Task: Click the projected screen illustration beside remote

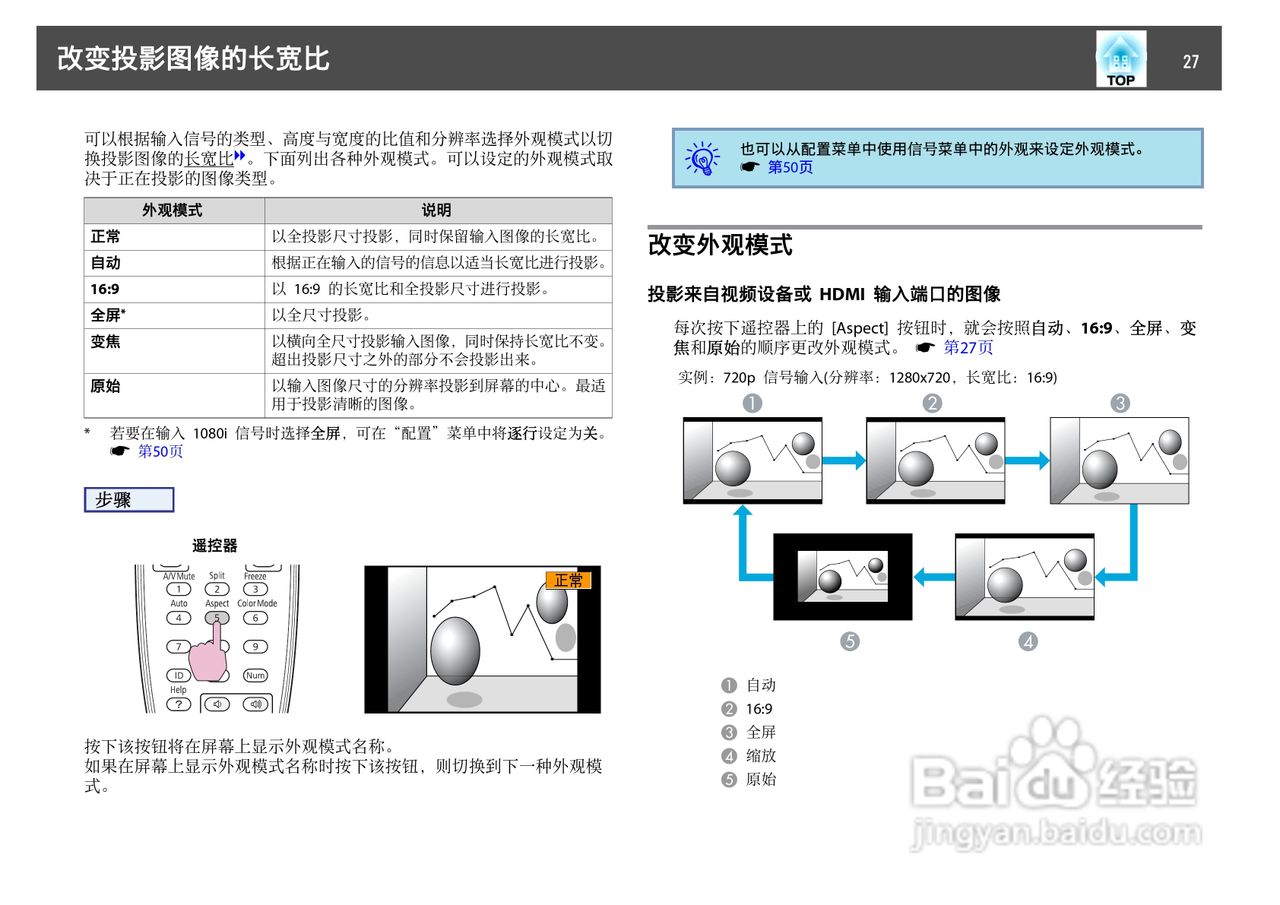Action: tap(483, 639)
